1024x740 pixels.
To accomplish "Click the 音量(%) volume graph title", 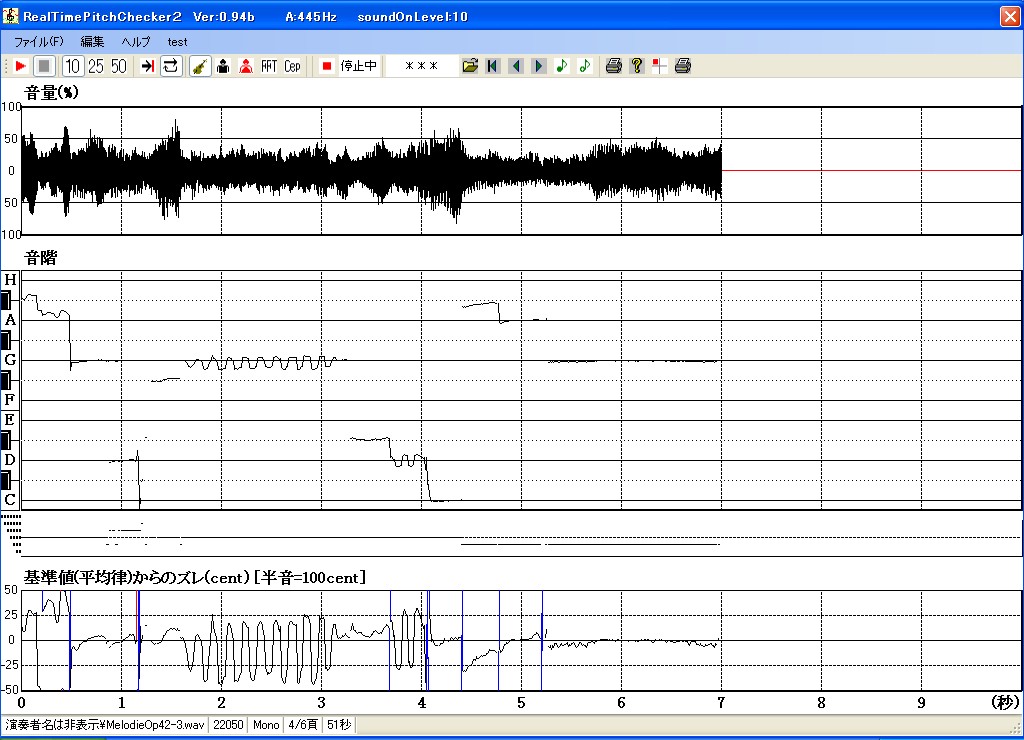I will point(52,92).
